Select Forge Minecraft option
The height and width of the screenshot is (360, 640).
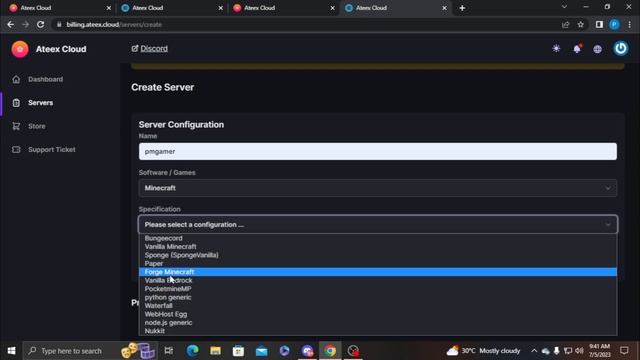tap(378, 272)
